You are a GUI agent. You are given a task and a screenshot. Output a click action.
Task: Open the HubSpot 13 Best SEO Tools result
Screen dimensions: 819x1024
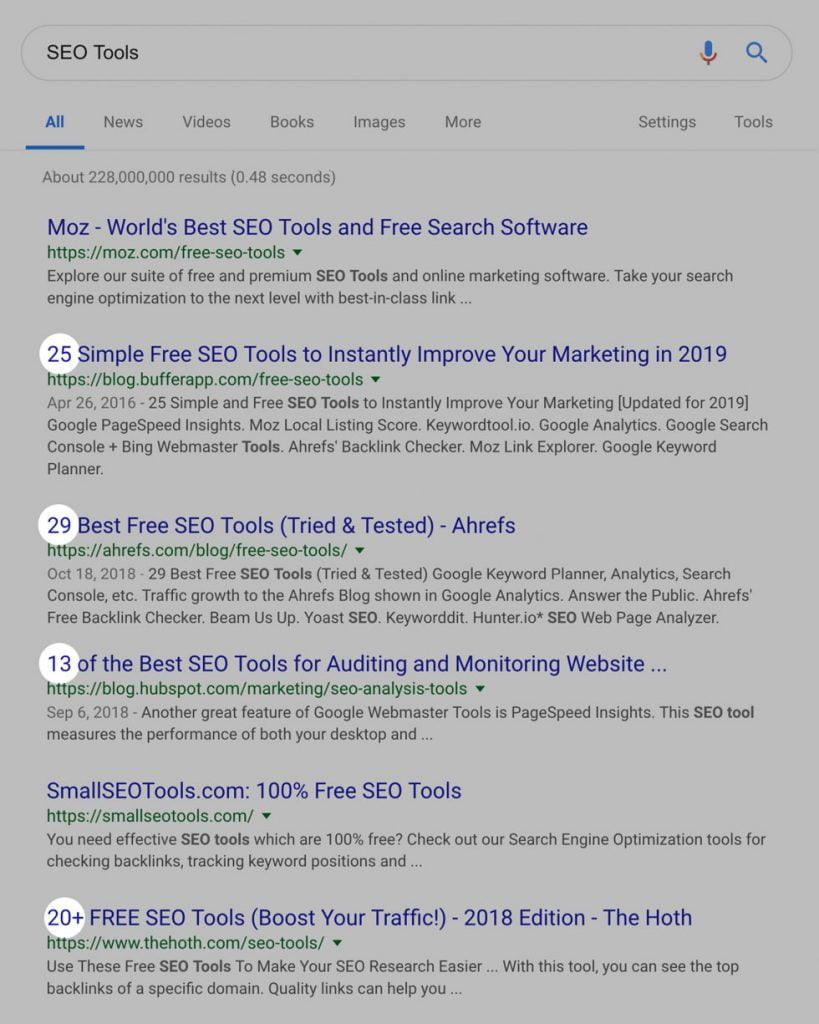pos(357,664)
